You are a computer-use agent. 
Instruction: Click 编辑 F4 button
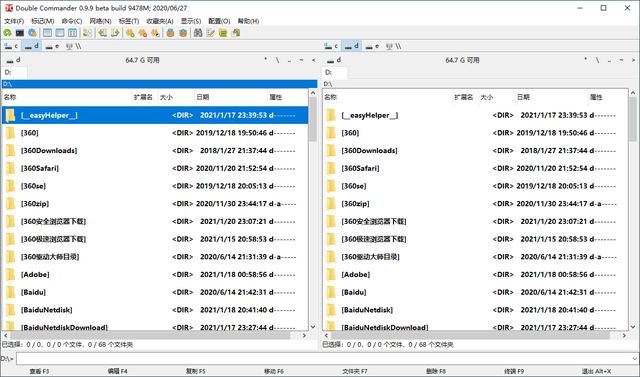coord(118,371)
